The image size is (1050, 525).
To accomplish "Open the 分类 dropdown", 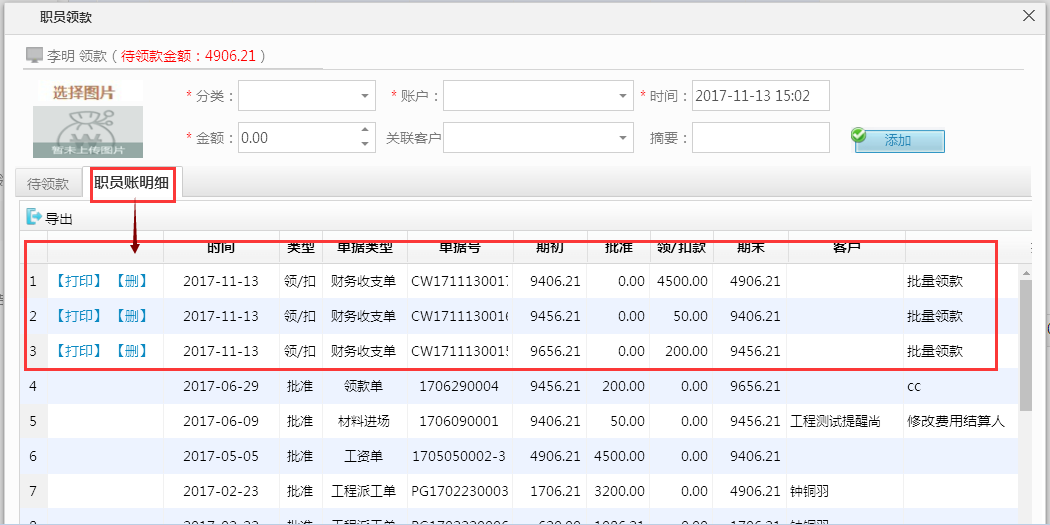I will tap(364, 97).
